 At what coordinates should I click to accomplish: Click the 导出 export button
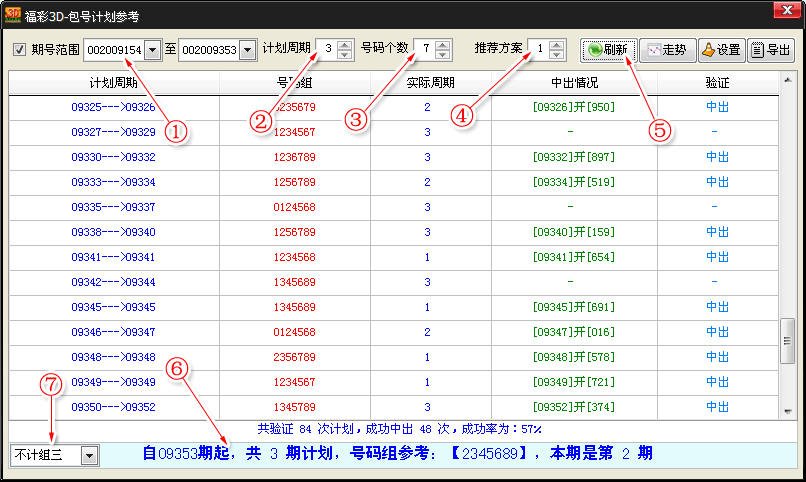[x=770, y=50]
